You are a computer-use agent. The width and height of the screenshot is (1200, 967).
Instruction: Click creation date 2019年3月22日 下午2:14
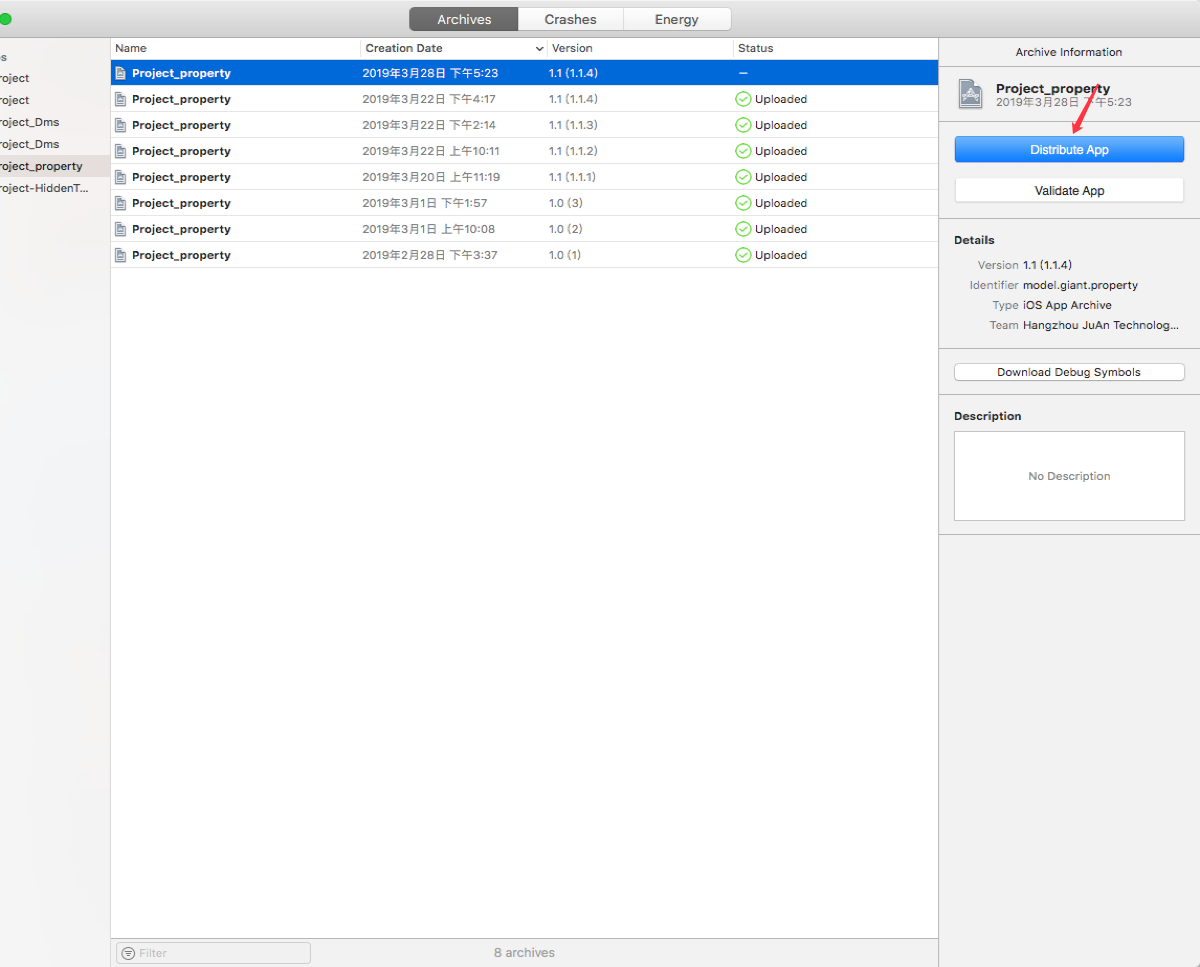(x=429, y=125)
